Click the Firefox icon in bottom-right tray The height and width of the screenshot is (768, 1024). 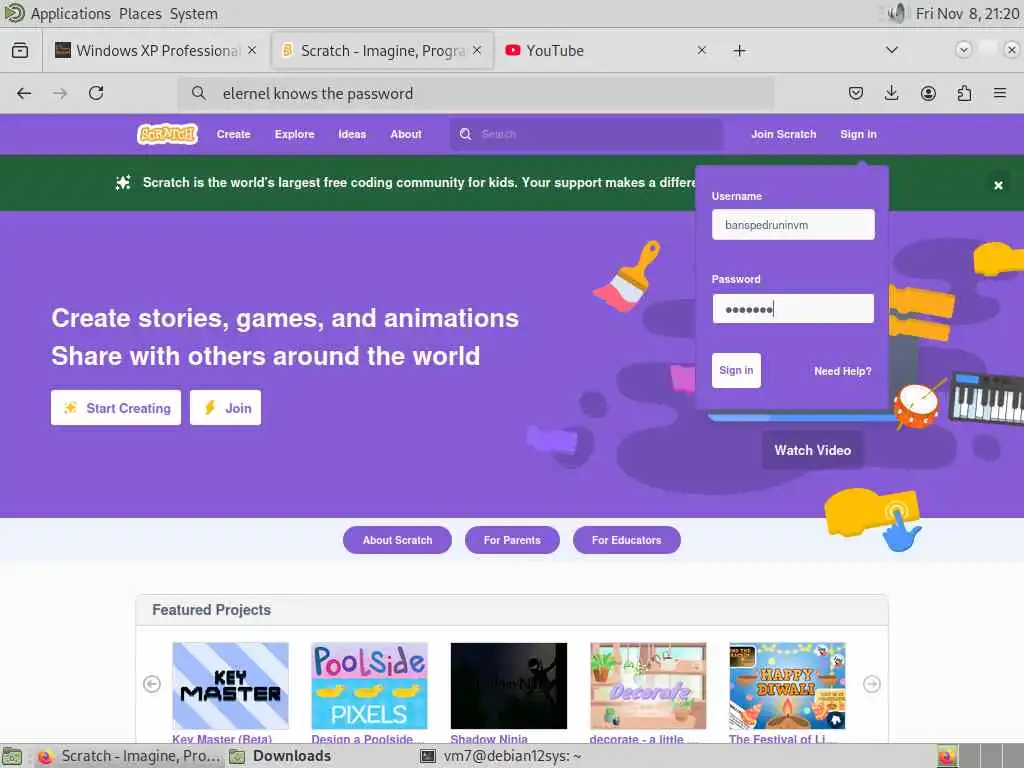point(947,756)
